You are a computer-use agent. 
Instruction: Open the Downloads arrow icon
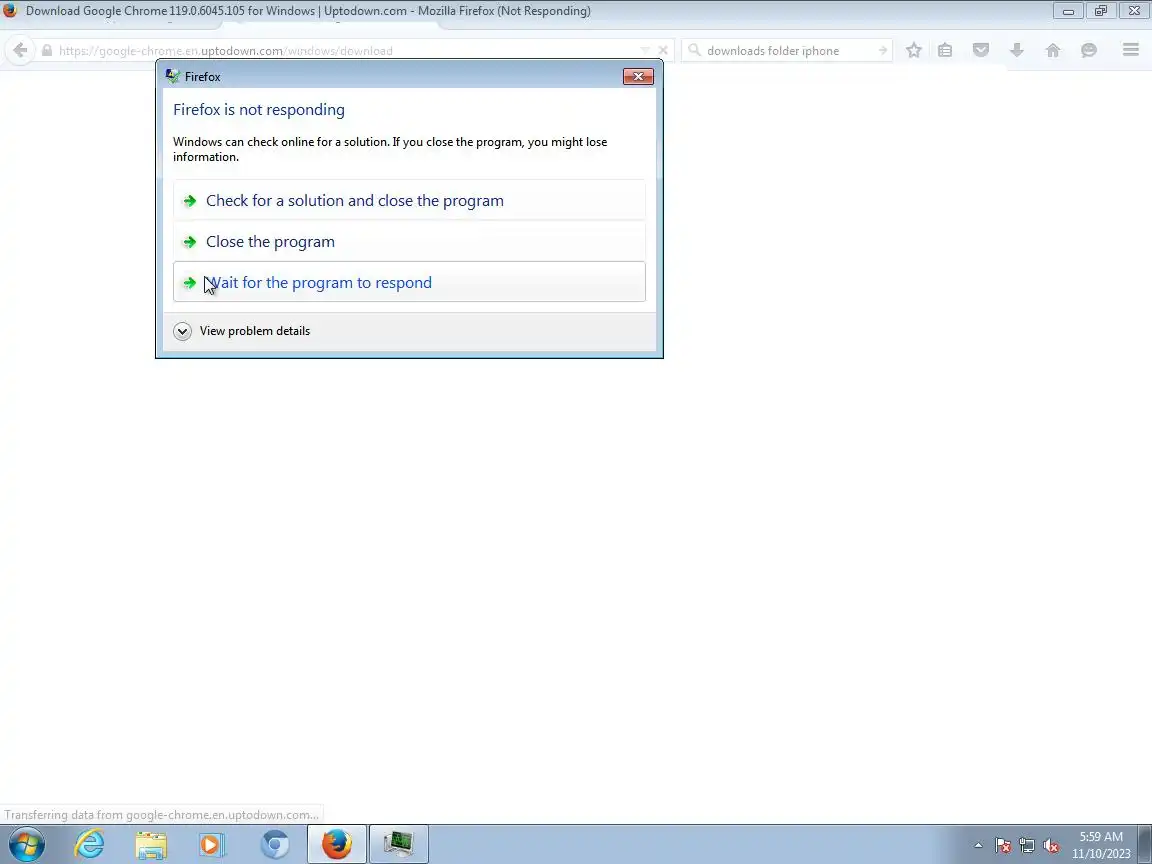[x=1017, y=50]
